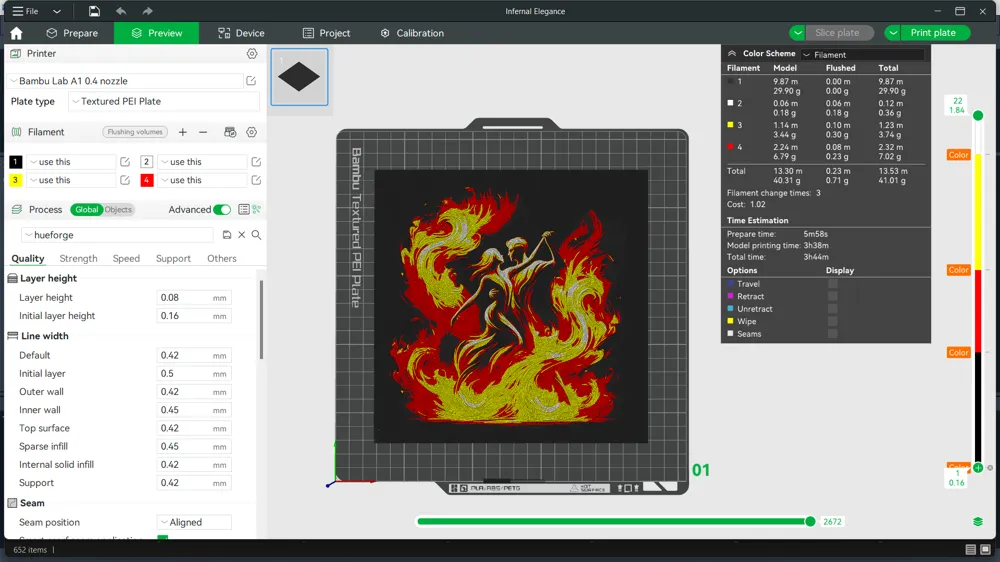Click the compare presets icon

pyautogui.click(x=256, y=209)
